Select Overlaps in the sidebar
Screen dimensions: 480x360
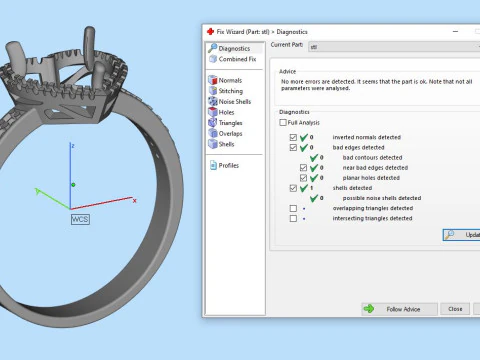point(230,134)
